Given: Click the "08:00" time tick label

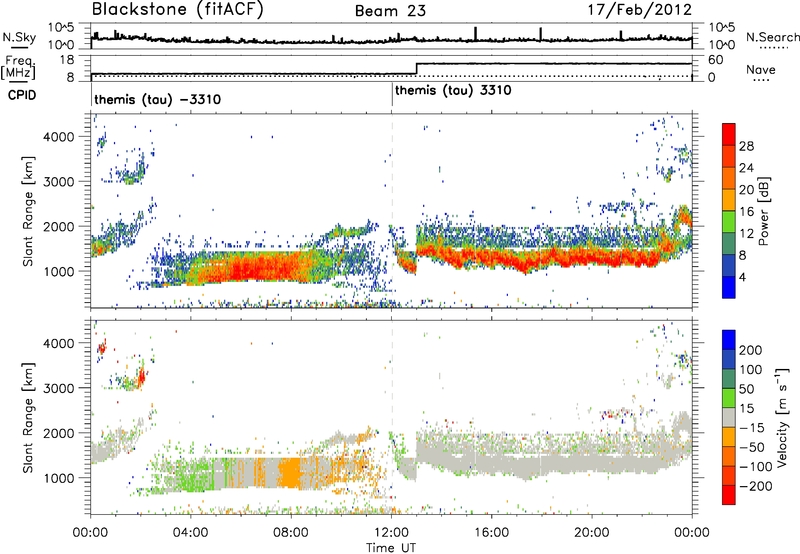Looking at the screenshot, I should pyautogui.click(x=291, y=533).
